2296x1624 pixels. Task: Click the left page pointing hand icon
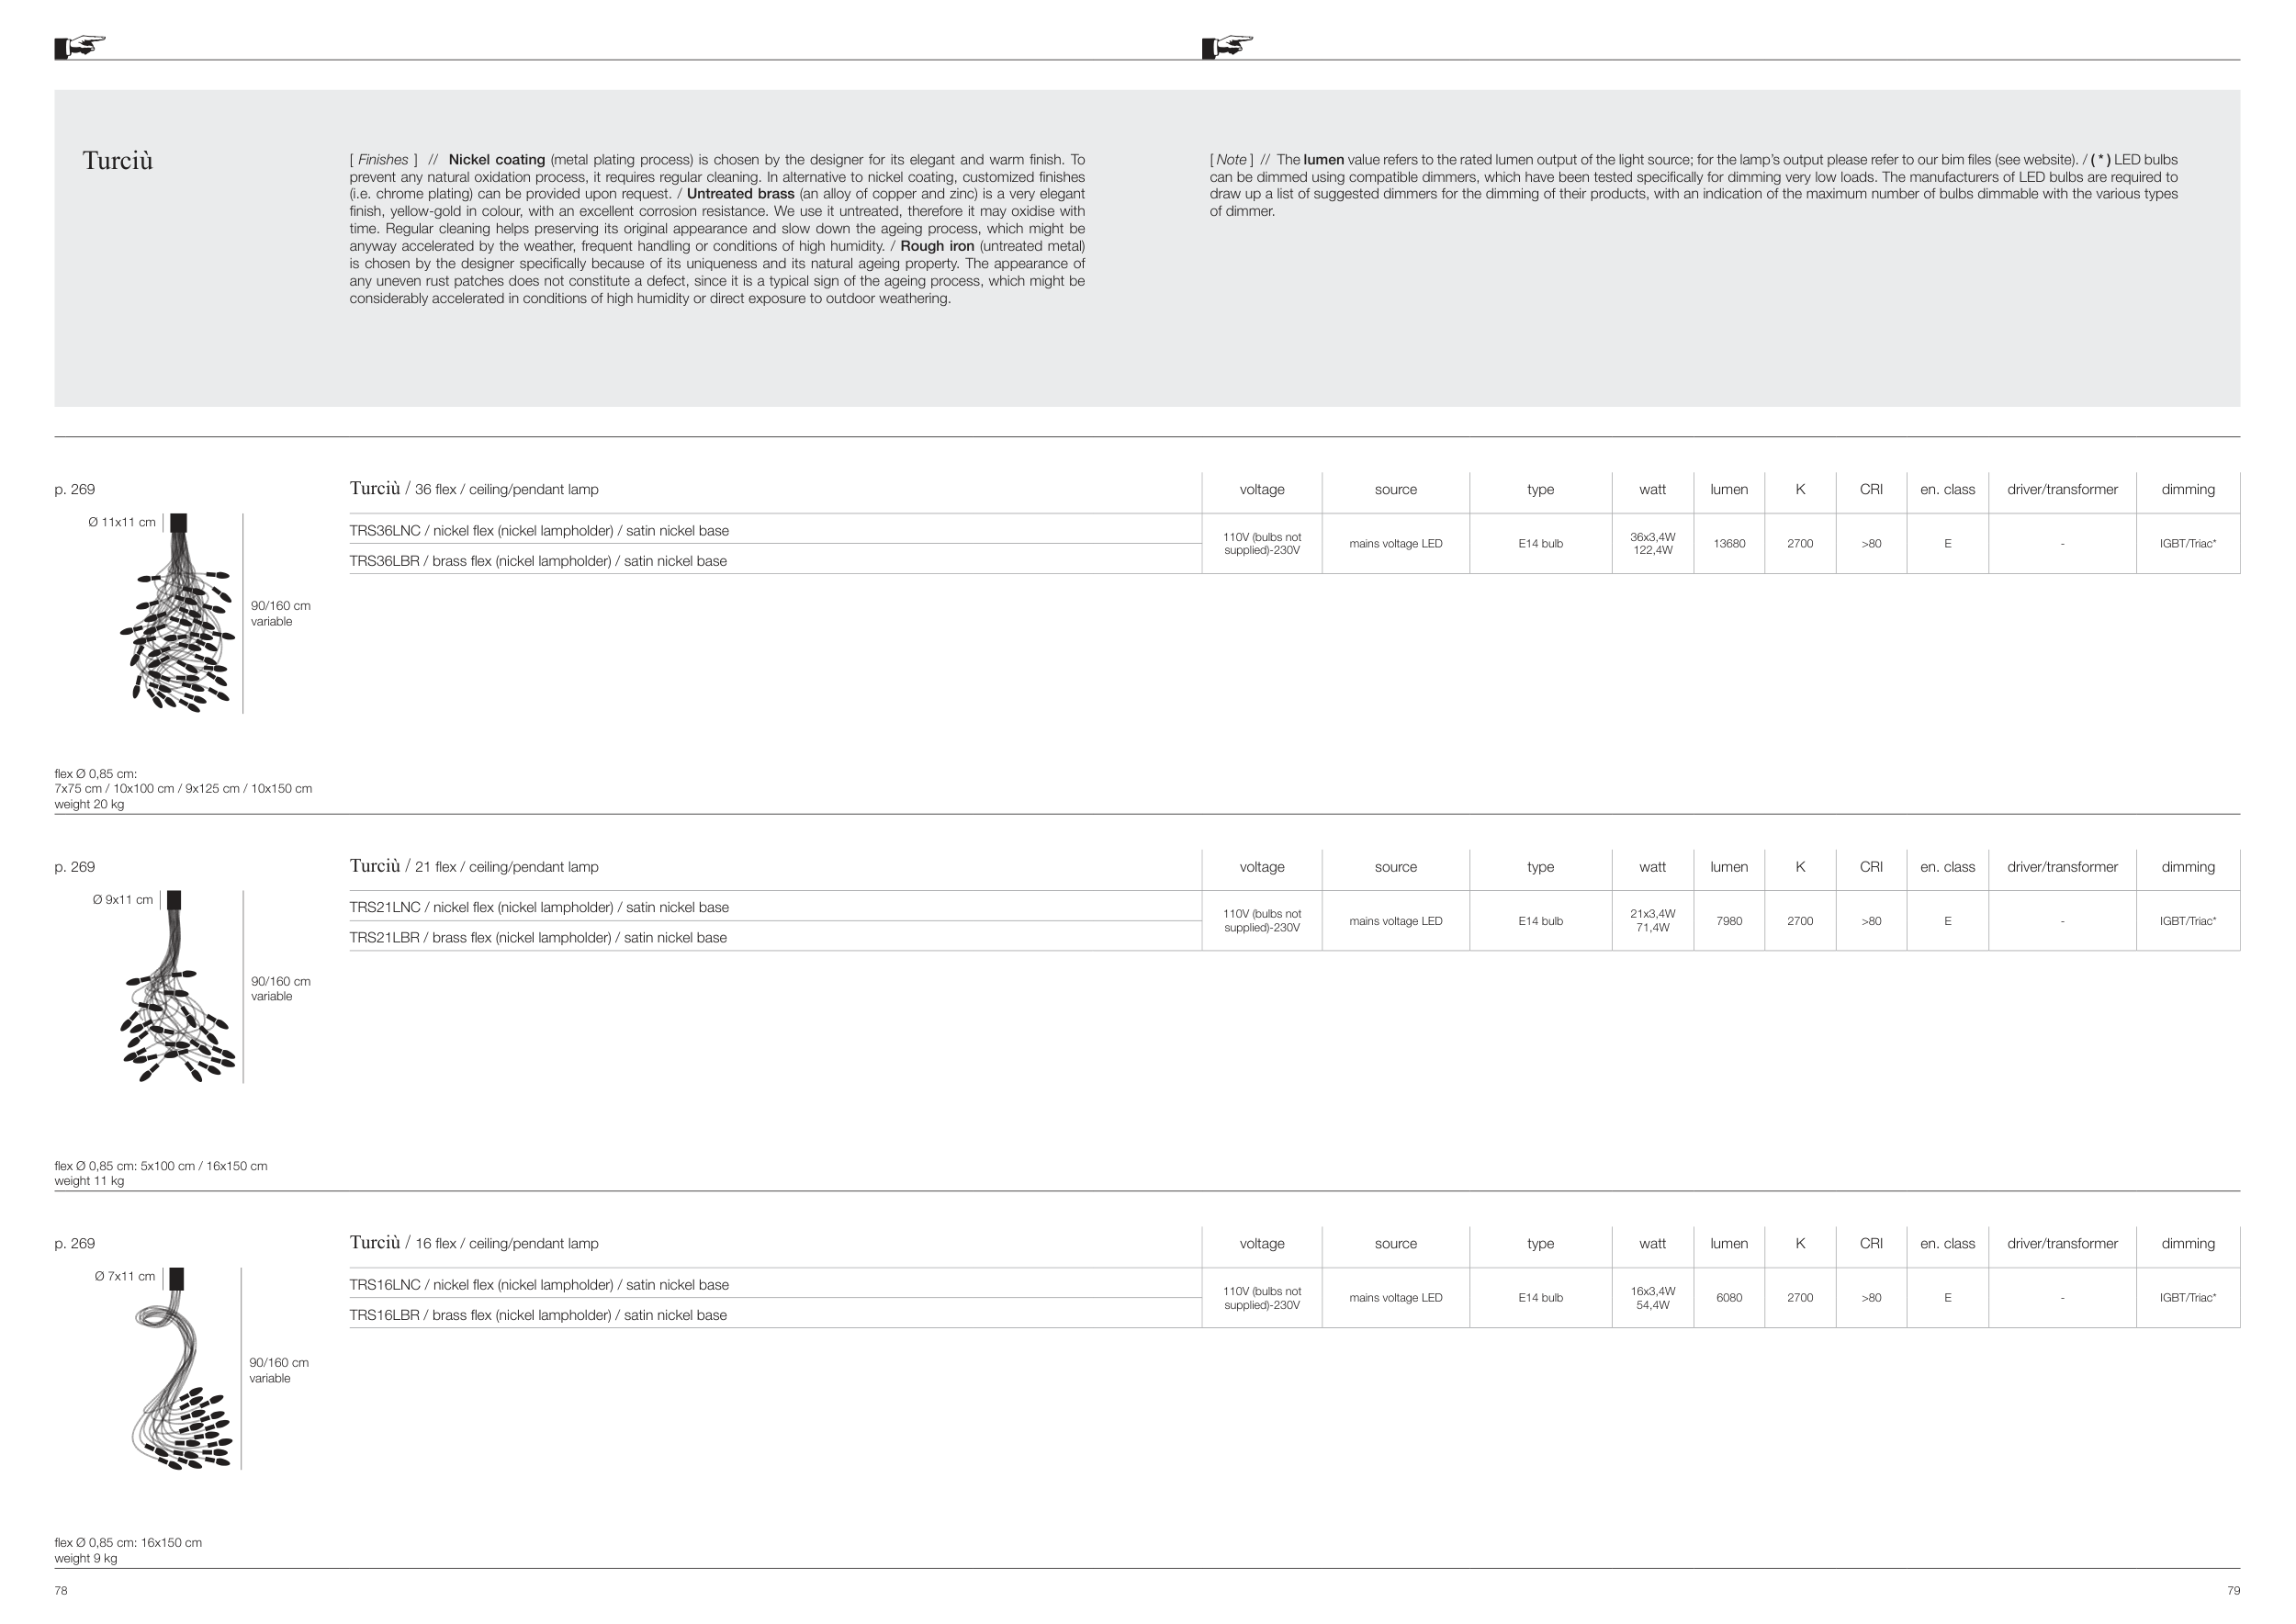(80, 46)
